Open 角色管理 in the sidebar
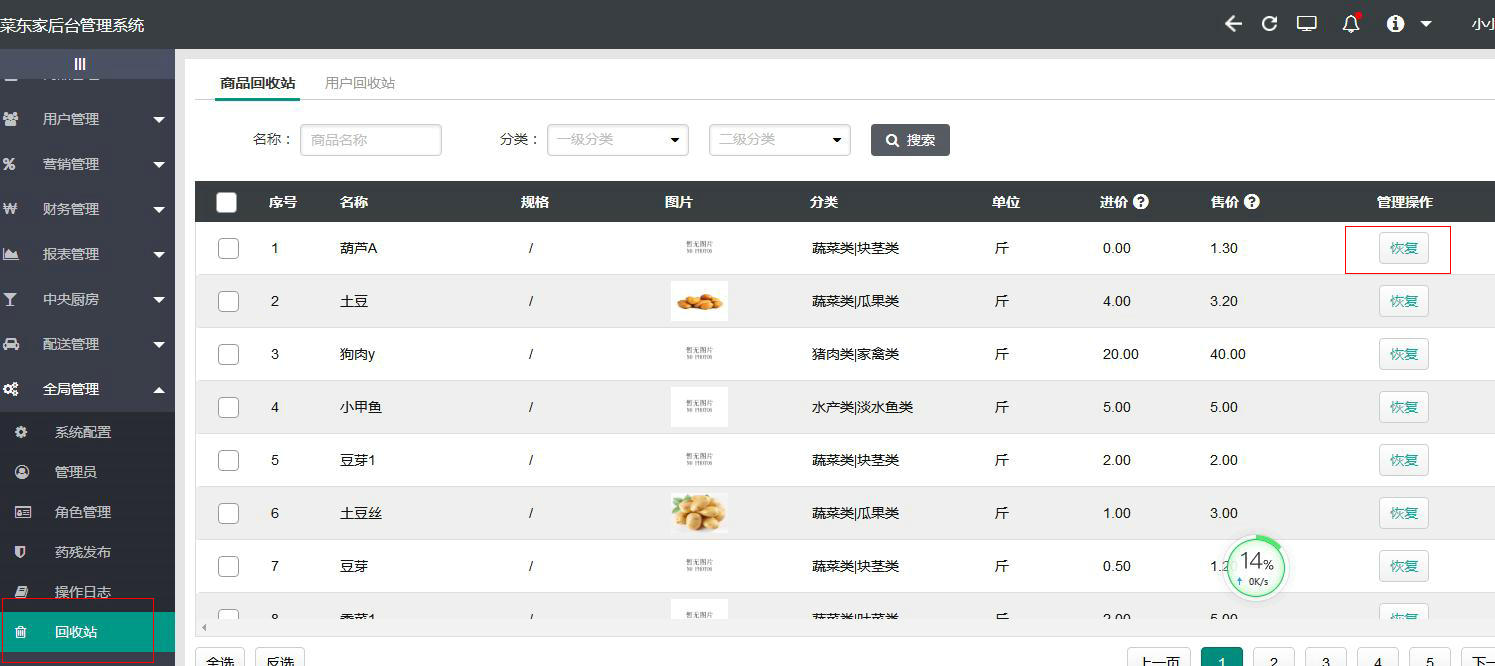 (x=82, y=512)
